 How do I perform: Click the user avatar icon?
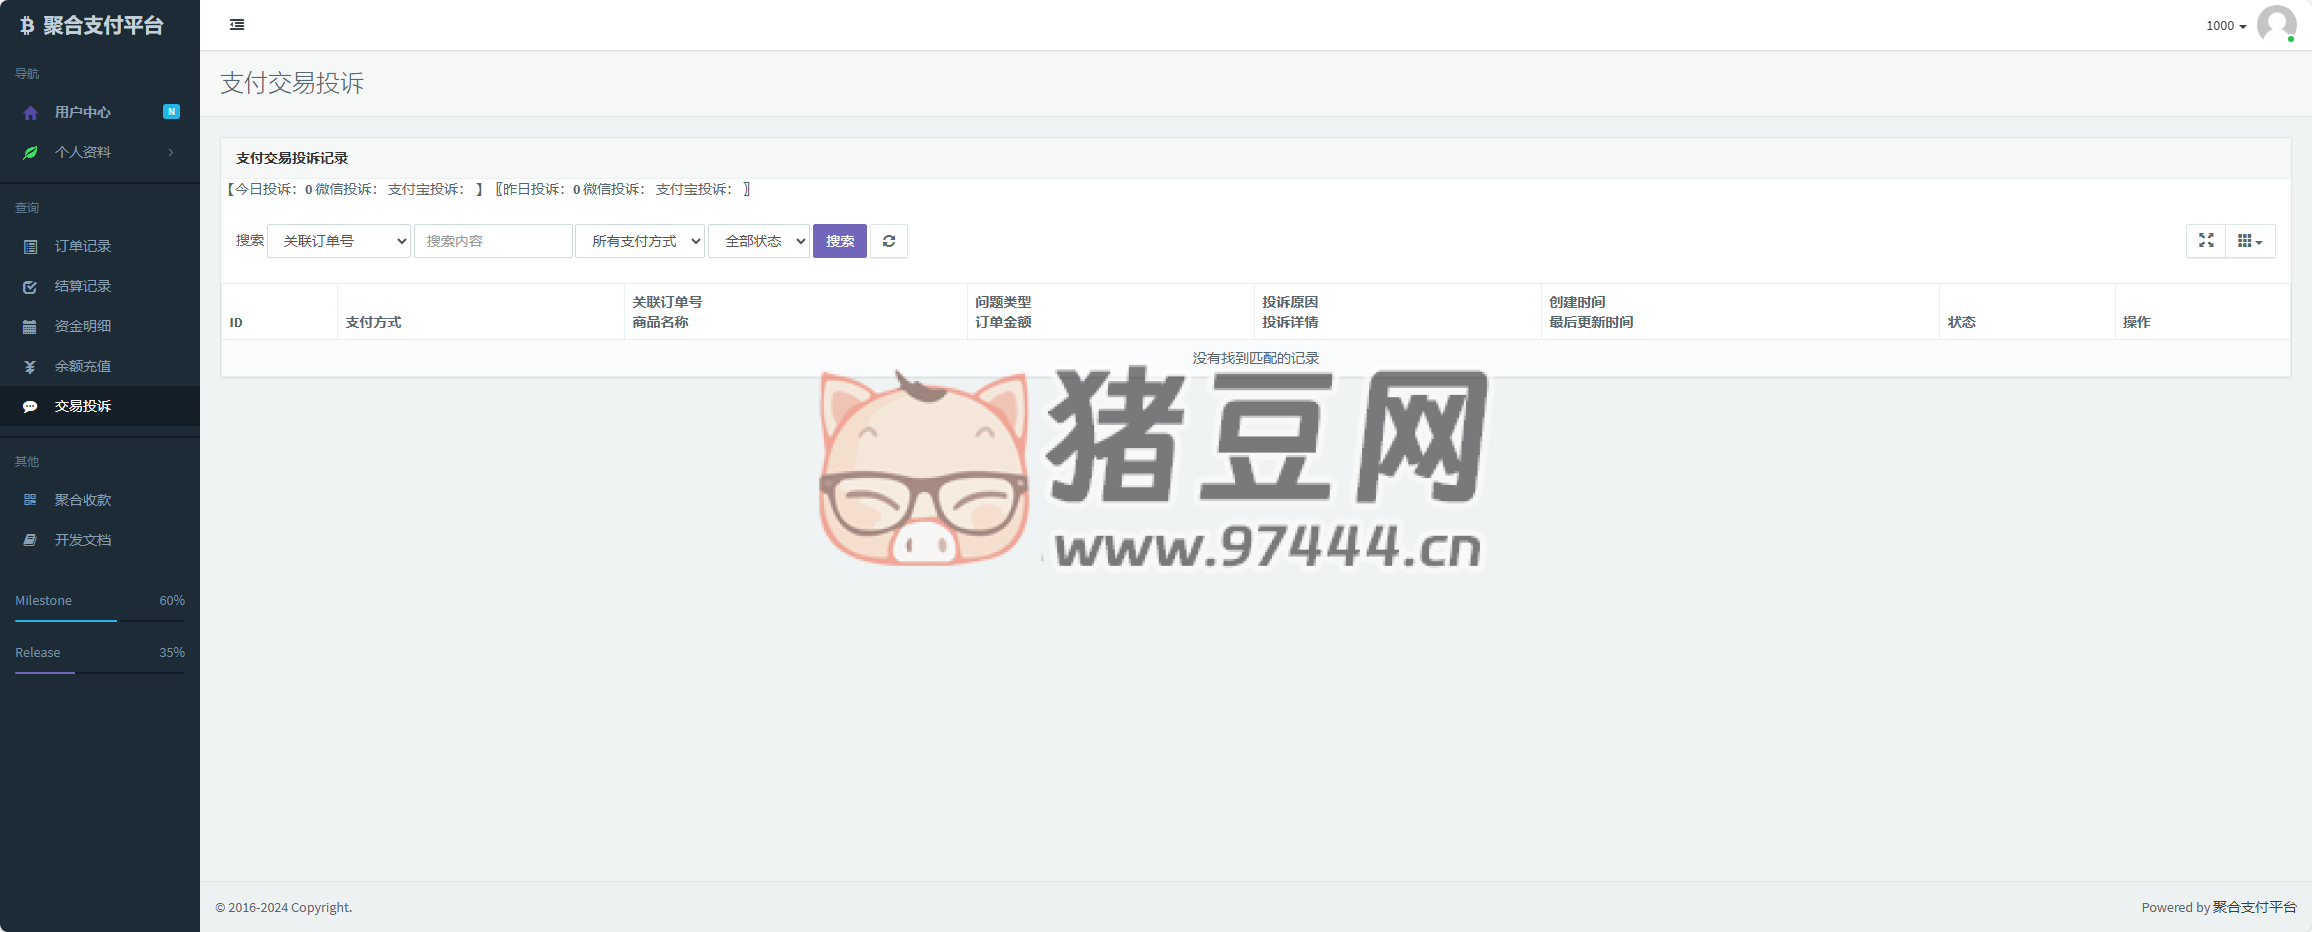(x=2276, y=25)
